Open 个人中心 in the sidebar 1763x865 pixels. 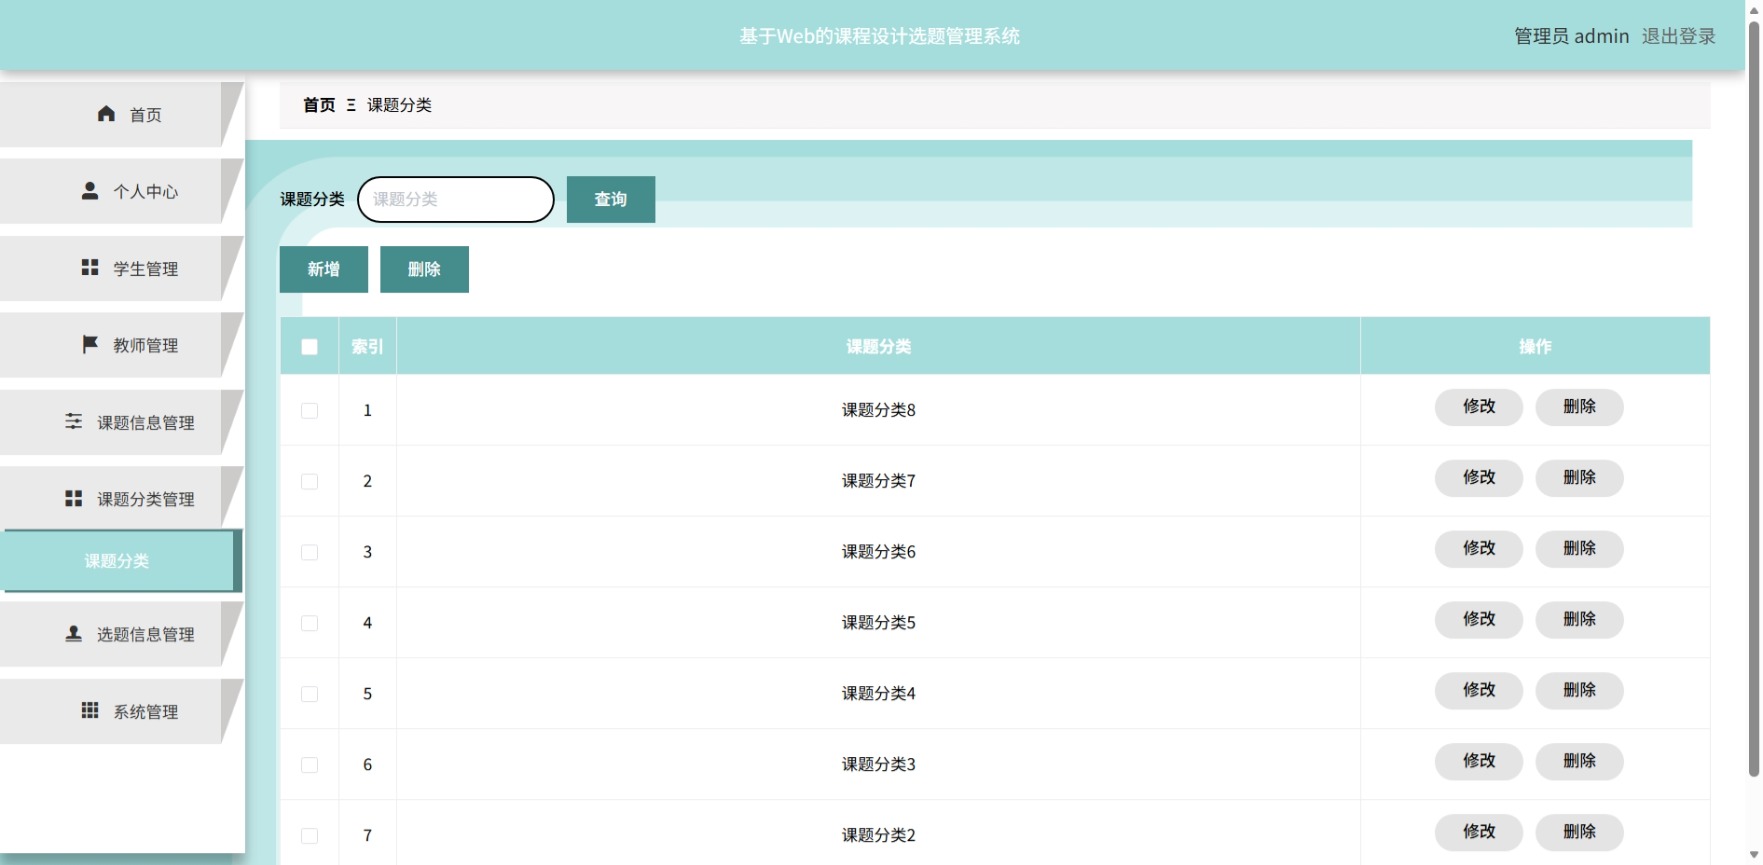point(121,191)
